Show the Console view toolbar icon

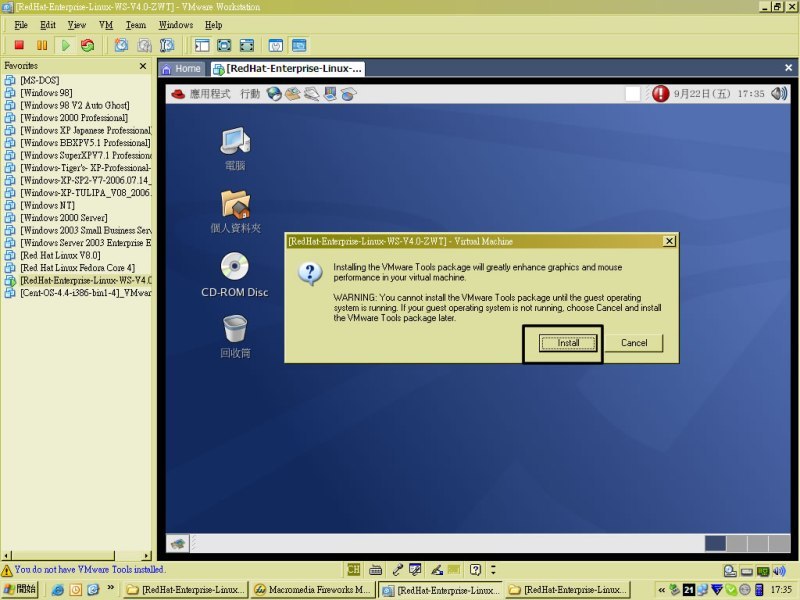coord(299,45)
